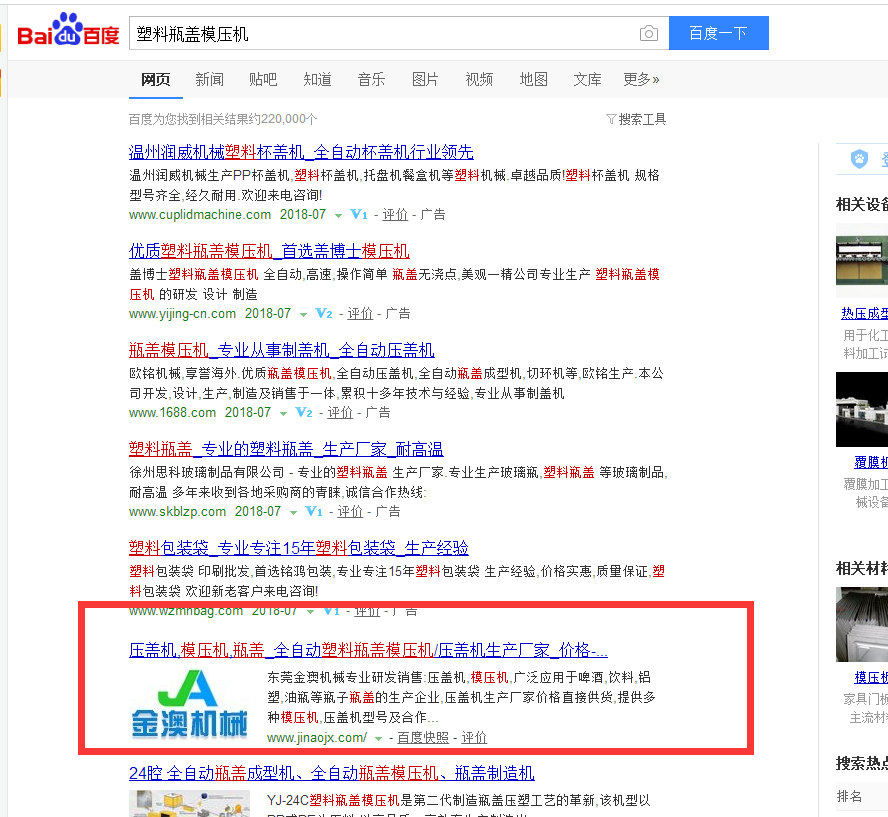This screenshot has width=888, height=817.
Task: Click V2 badge under 1688.com result
Action: point(304,413)
